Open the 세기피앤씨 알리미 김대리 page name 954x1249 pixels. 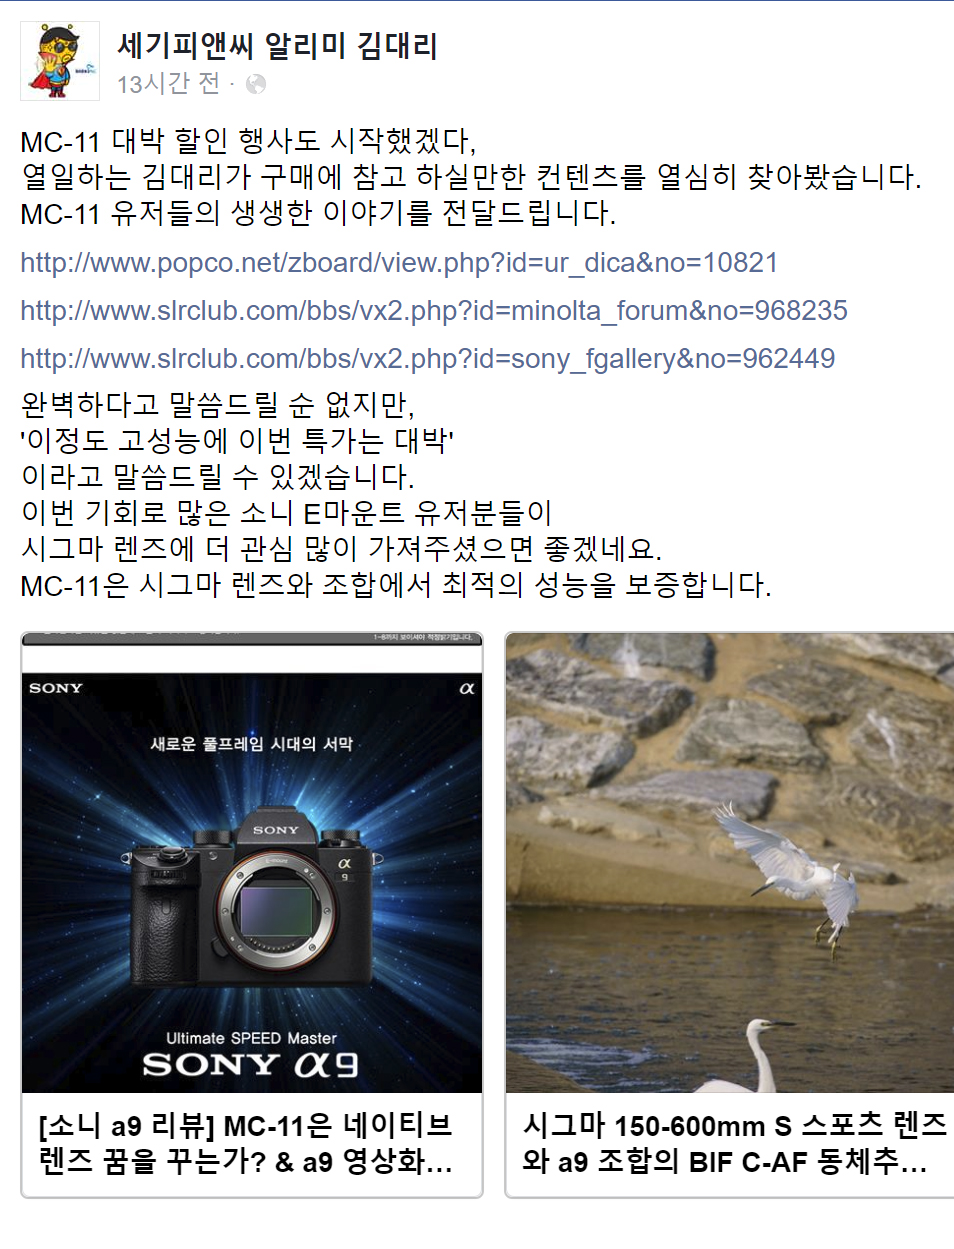[278, 45]
